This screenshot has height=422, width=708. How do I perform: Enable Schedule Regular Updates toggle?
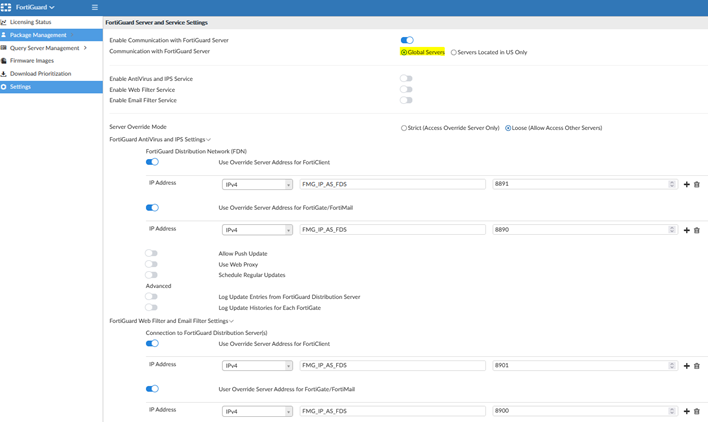tap(151, 275)
